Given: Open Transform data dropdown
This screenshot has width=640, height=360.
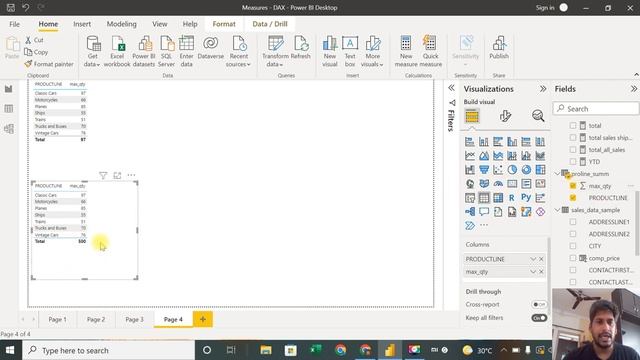Looking at the screenshot, I should coord(275,51).
